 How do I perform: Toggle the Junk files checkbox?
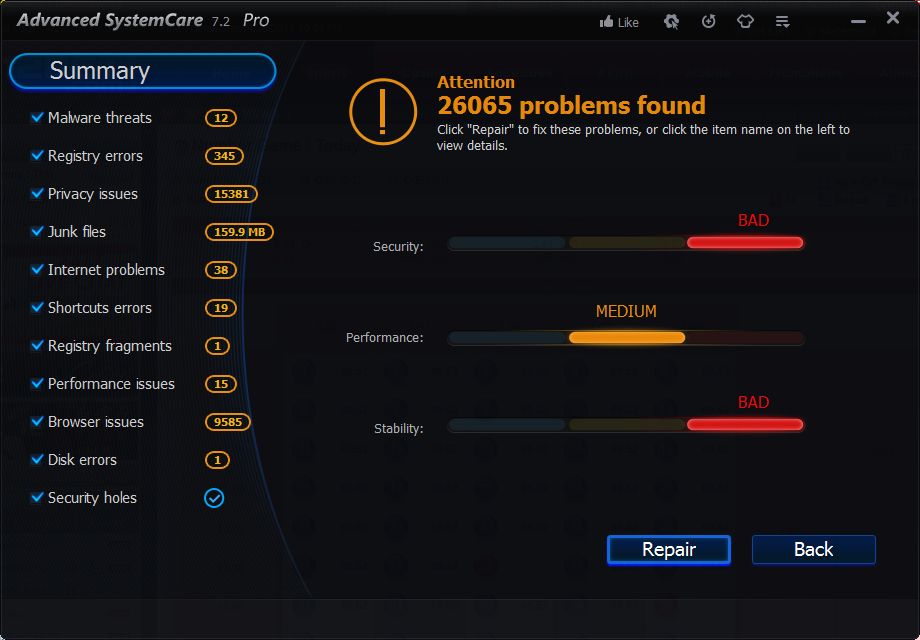pyautogui.click(x=37, y=232)
